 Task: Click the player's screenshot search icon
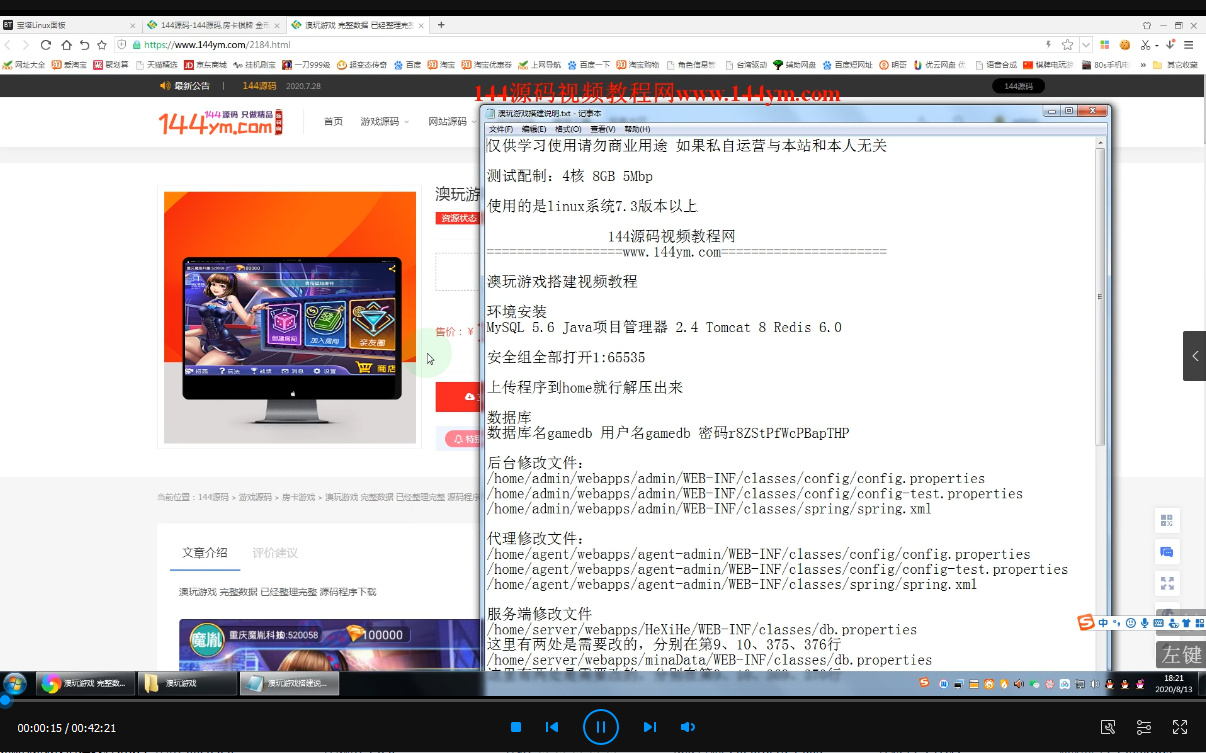[1108, 727]
